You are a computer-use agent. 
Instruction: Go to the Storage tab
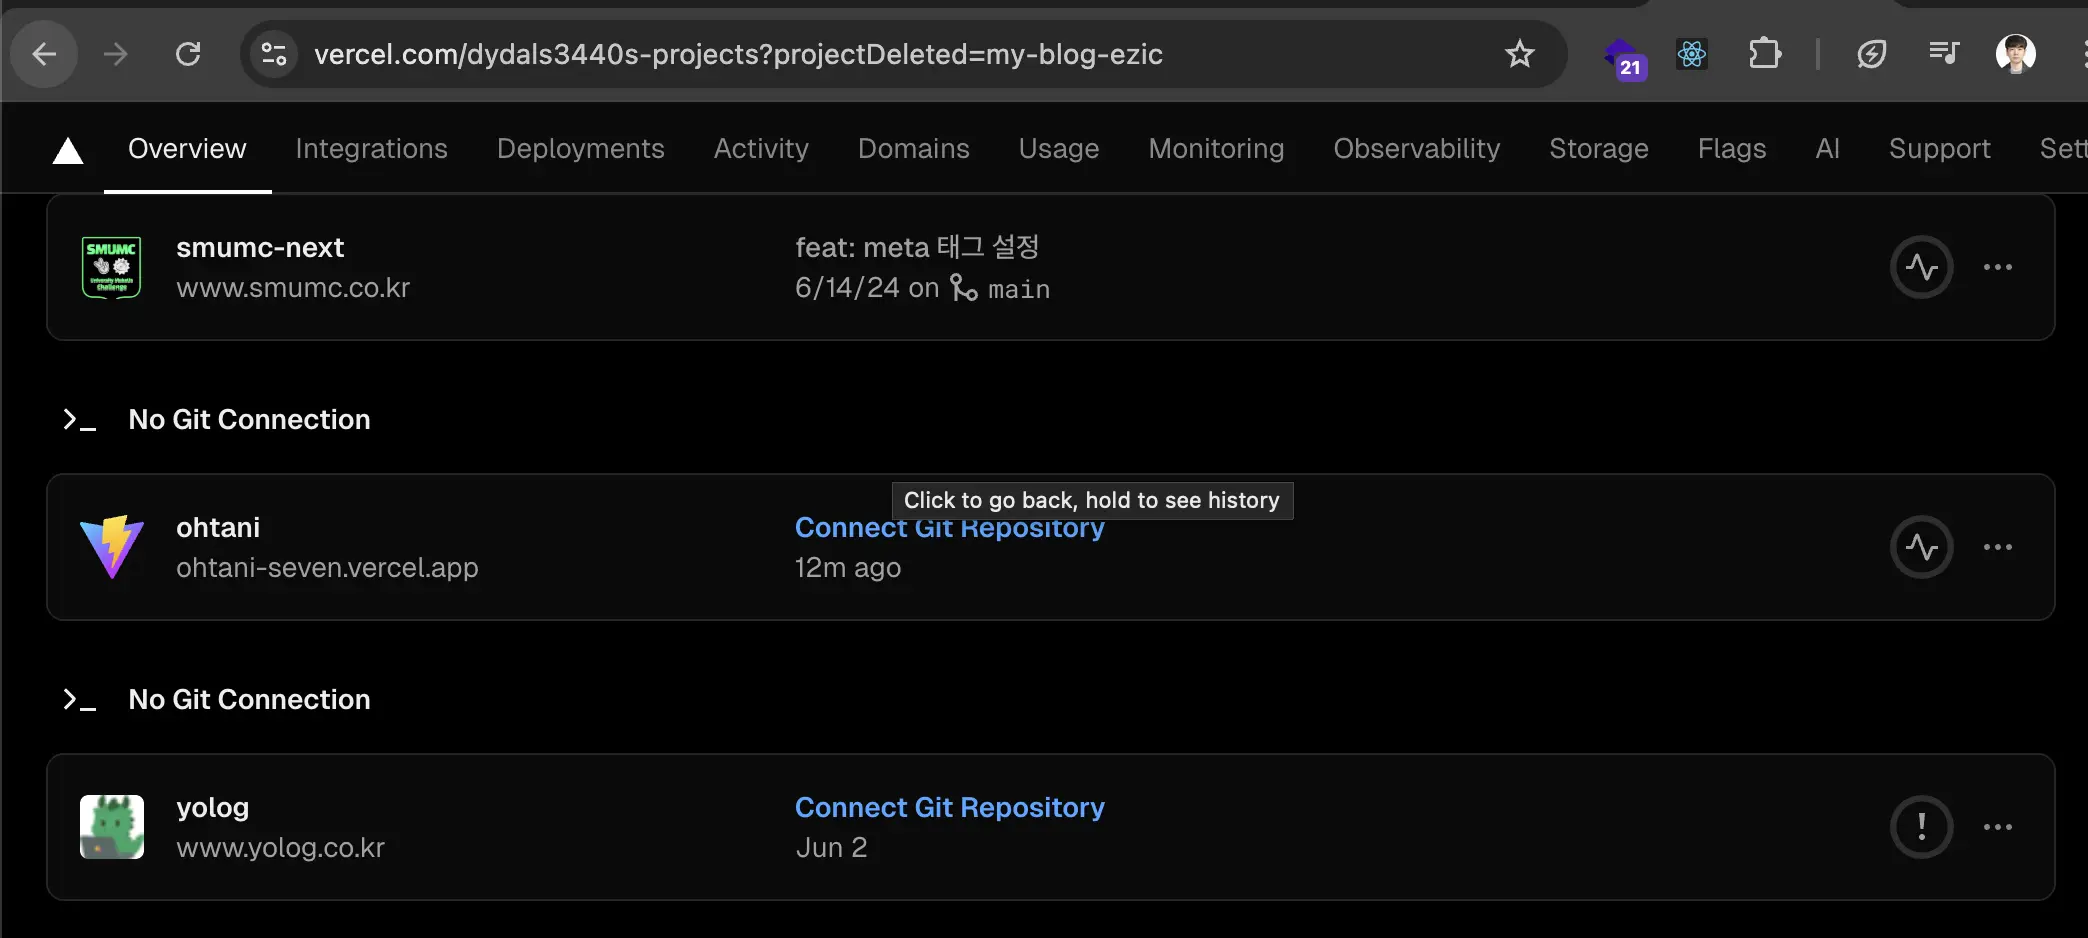tap(1598, 149)
